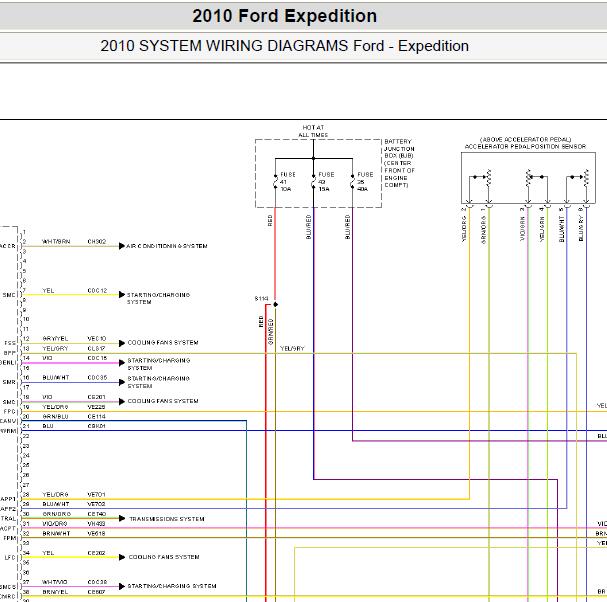This screenshot has height=602, width=607.
Task: Click the CLS17 circuit code
Action: 96,348
